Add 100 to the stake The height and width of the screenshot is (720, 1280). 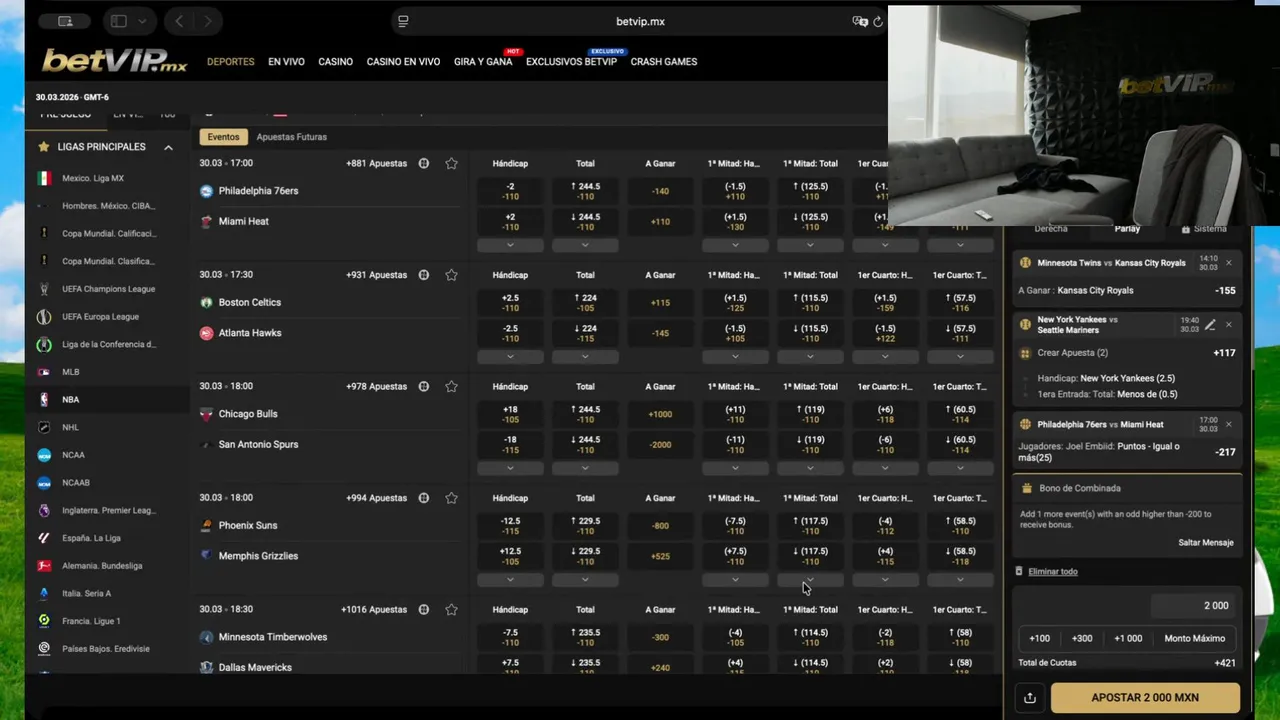[x=1040, y=638]
